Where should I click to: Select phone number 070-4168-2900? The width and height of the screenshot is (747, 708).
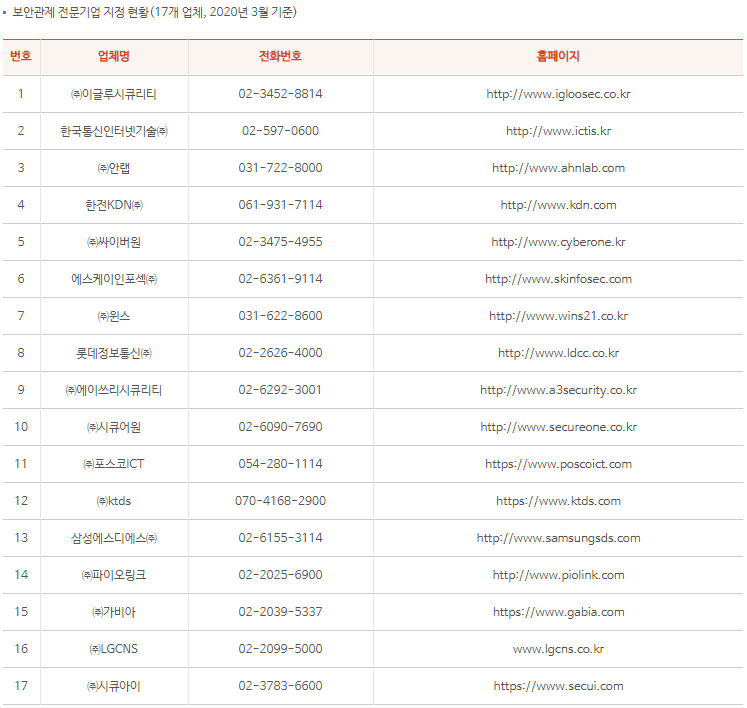pos(280,501)
